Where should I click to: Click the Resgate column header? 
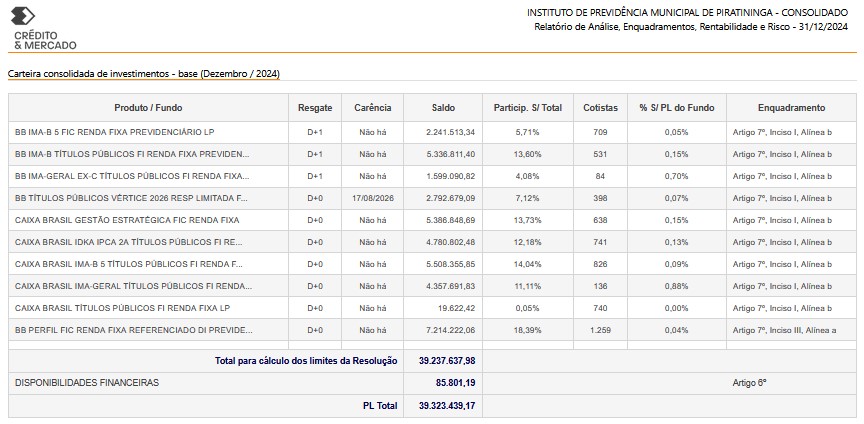point(315,108)
